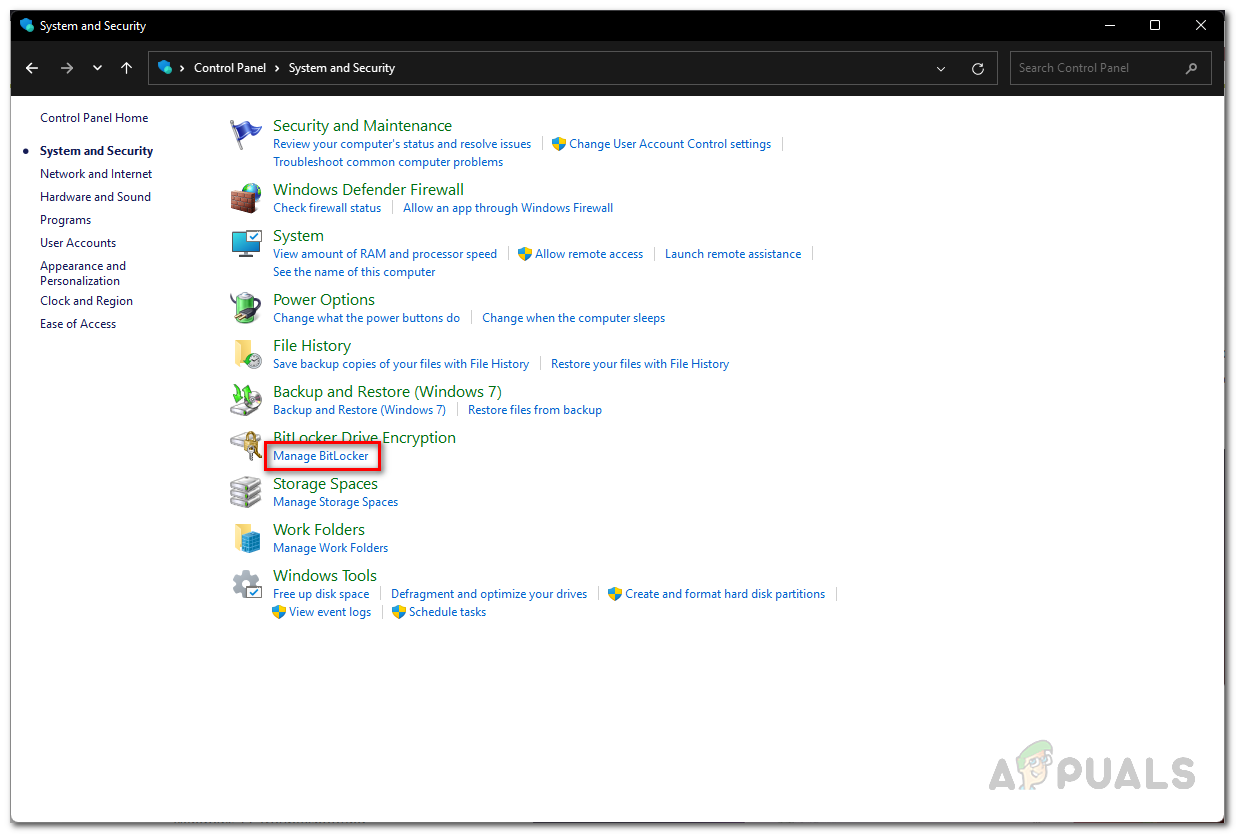Viewport: 1236px width, 834px height.
Task: Click System and Security in the breadcrumb
Action: tap(342, 68)
